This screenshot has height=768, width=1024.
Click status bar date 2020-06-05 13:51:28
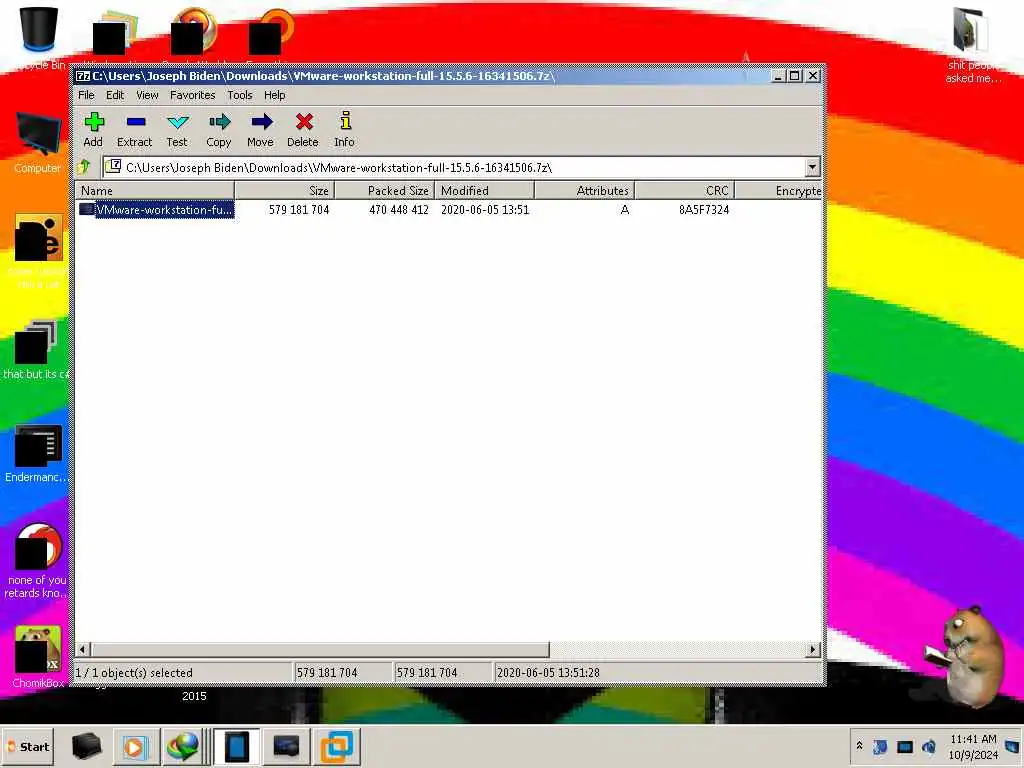tap(548, 673)
